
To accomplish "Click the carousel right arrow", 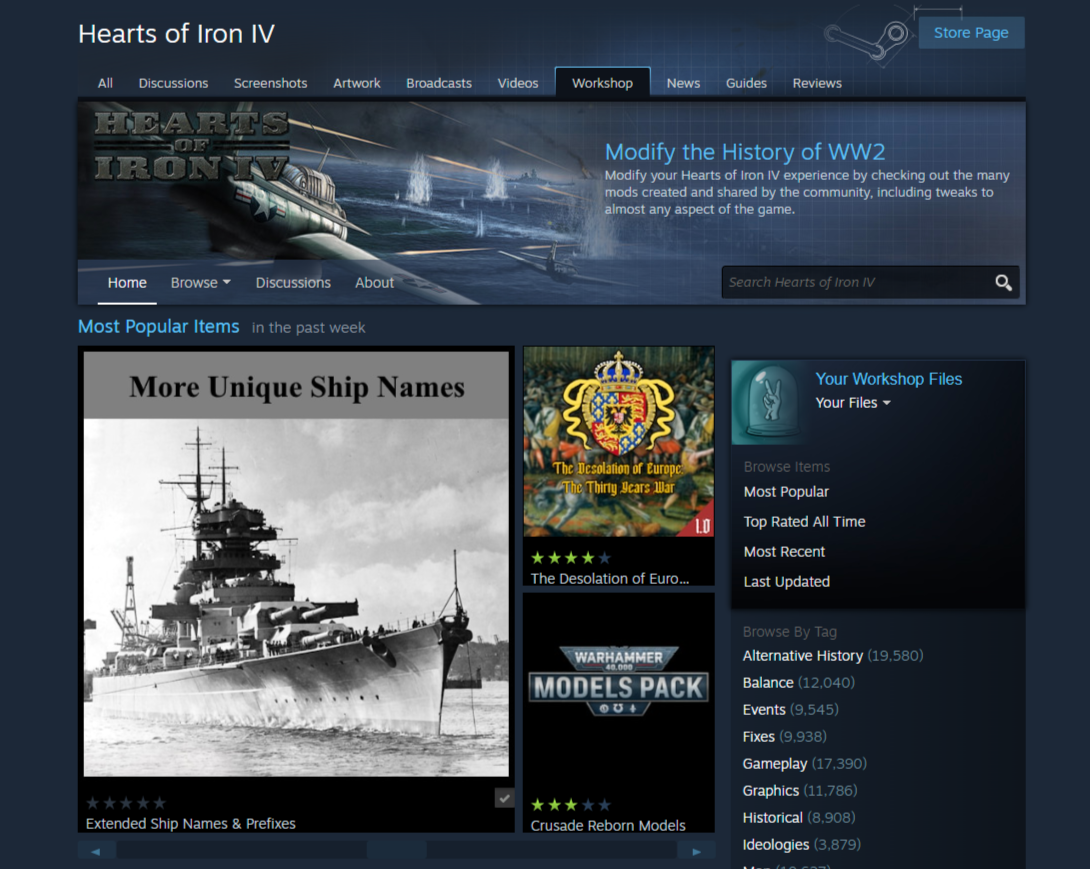I will coord(697,851).
